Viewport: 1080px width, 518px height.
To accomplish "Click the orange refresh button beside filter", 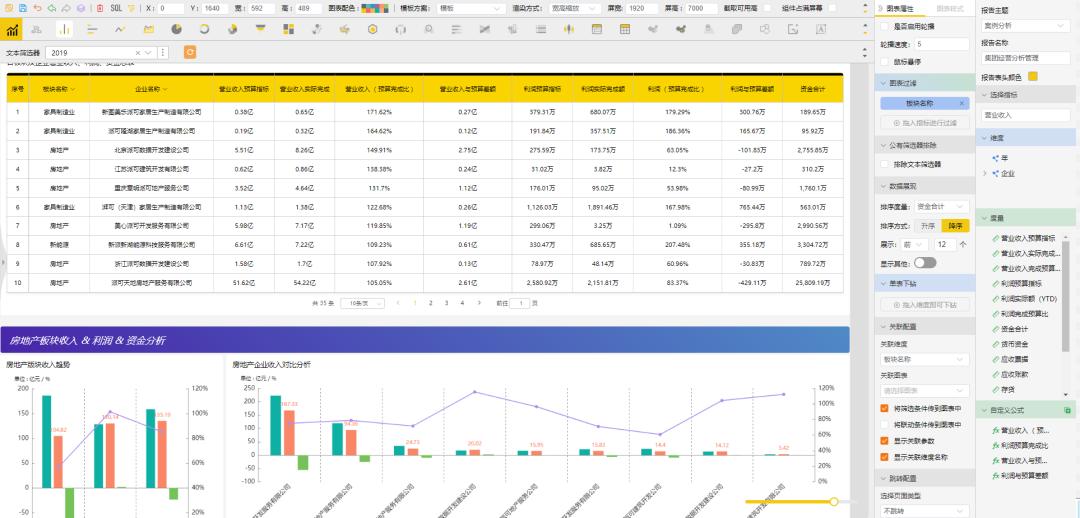I will (x=190, y=53).
